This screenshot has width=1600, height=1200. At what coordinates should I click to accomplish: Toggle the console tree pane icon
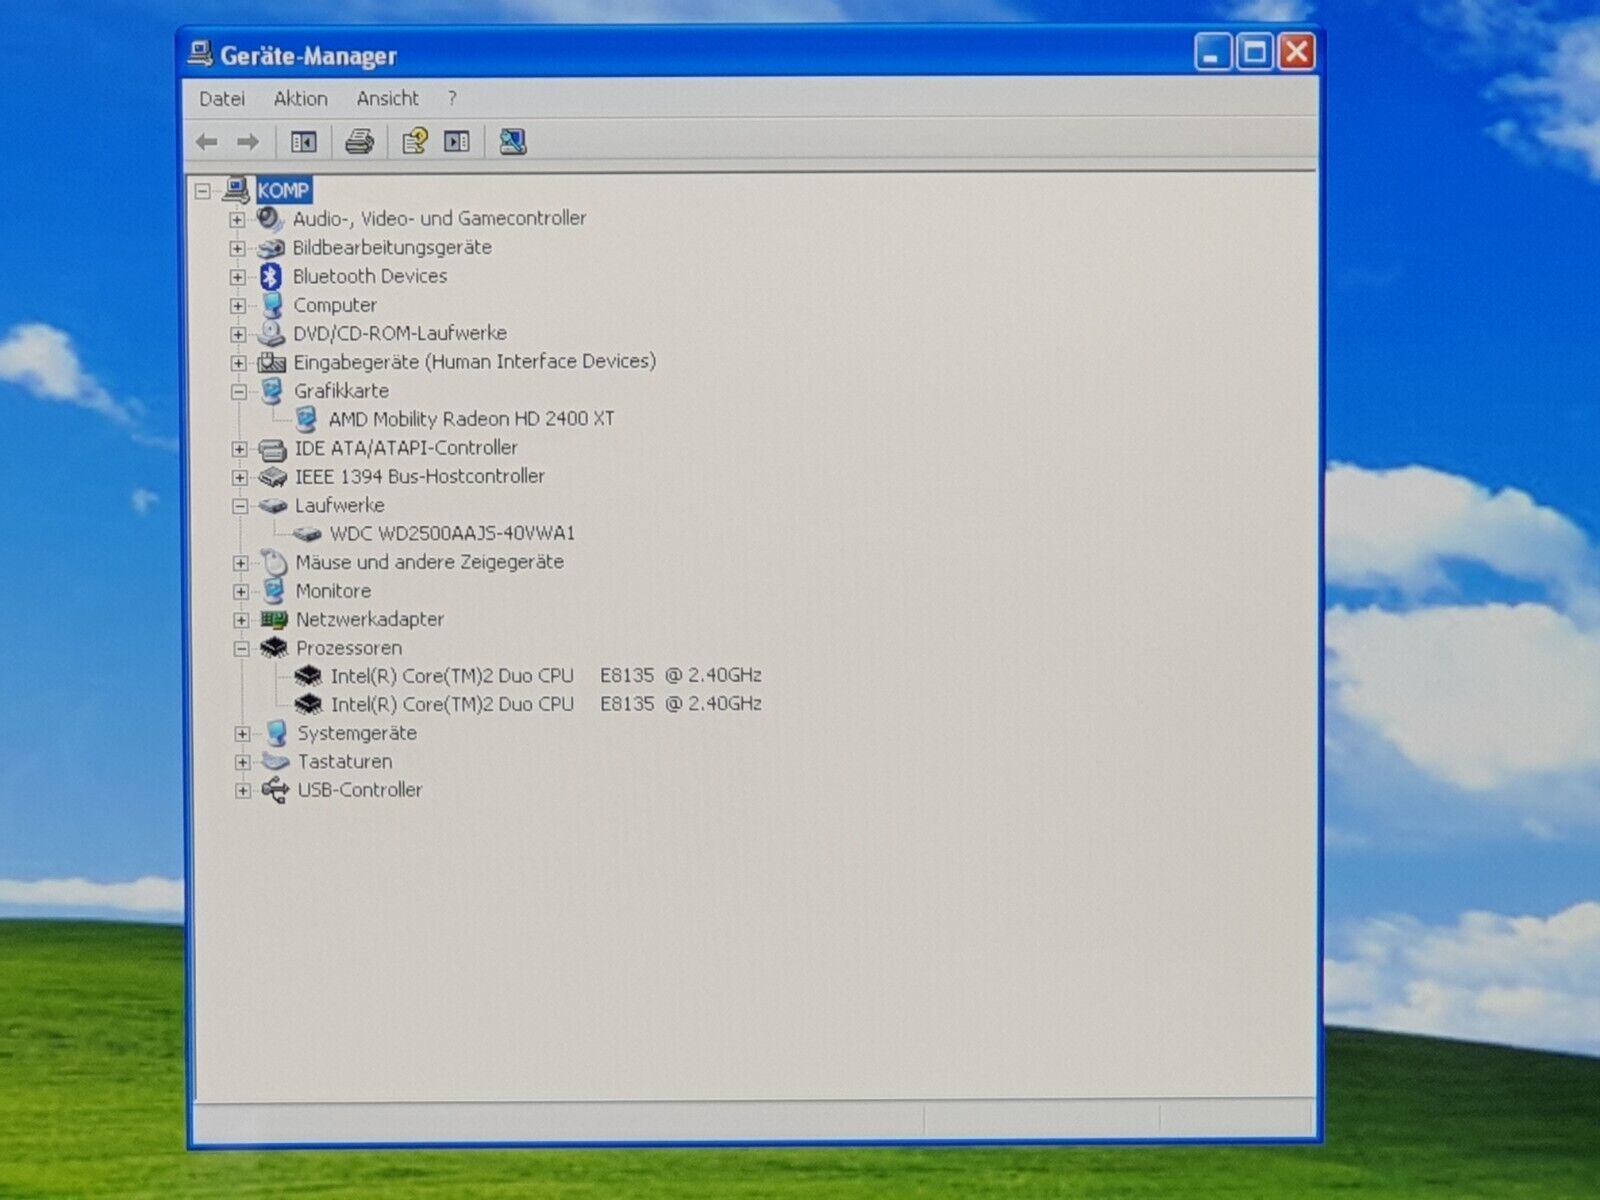[304, 142]
